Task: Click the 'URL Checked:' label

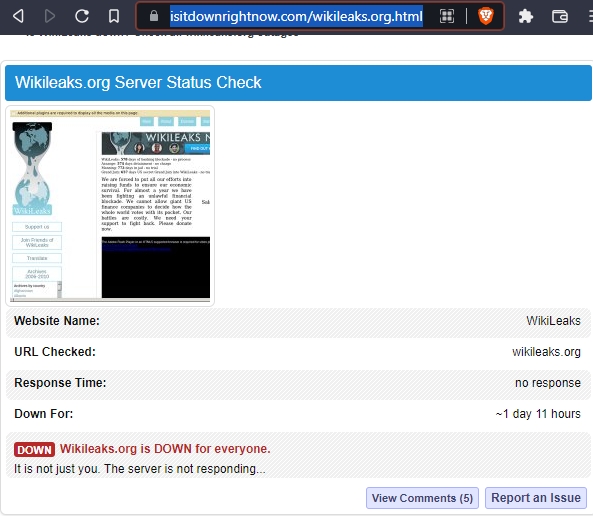Action: [55, 352]
